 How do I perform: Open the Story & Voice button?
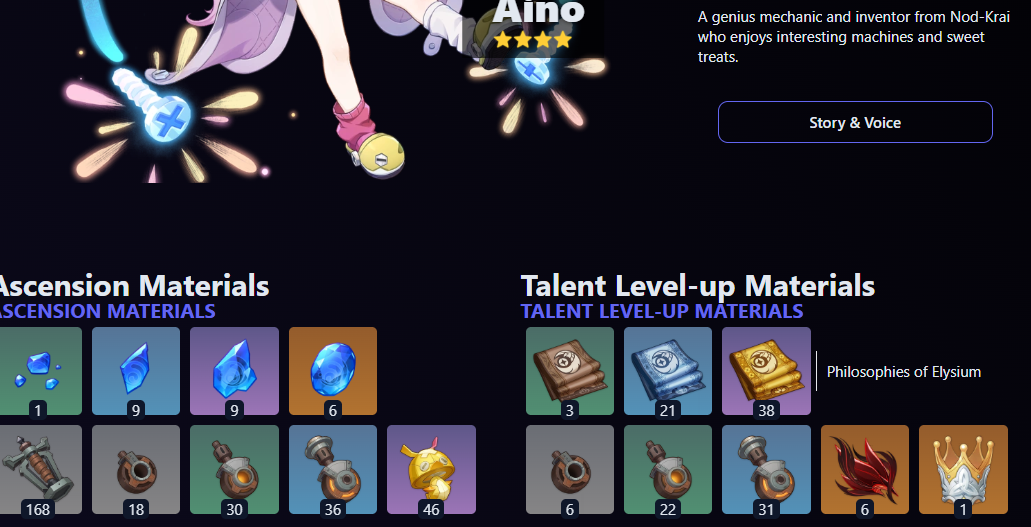pyautogui.click(x=855, y=122)
